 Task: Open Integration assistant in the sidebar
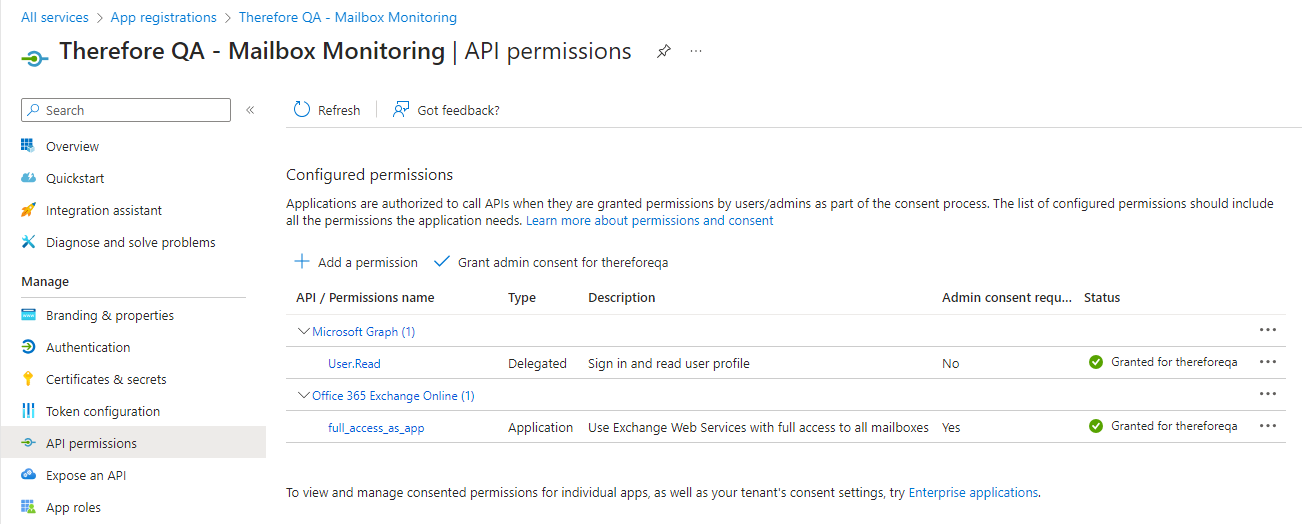coord(104,210)
